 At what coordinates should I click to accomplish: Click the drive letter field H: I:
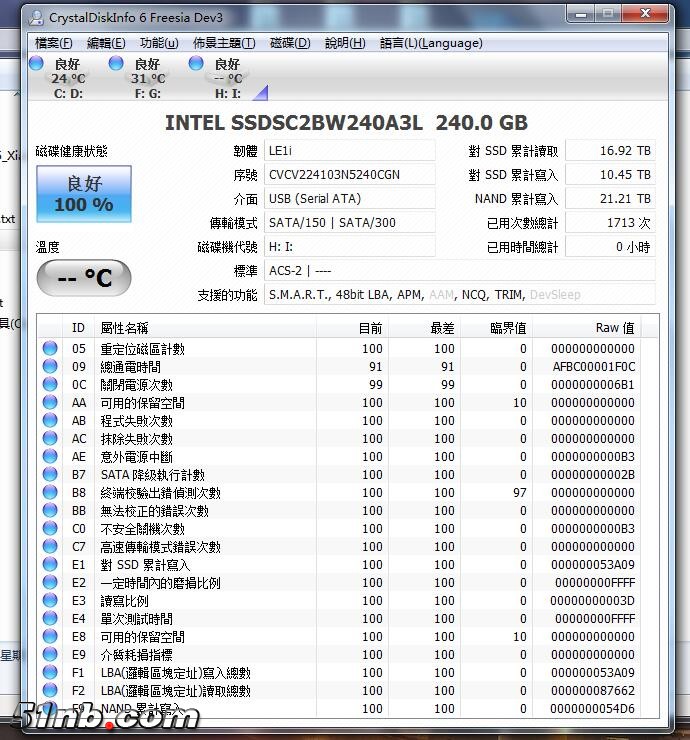[350, 247]
